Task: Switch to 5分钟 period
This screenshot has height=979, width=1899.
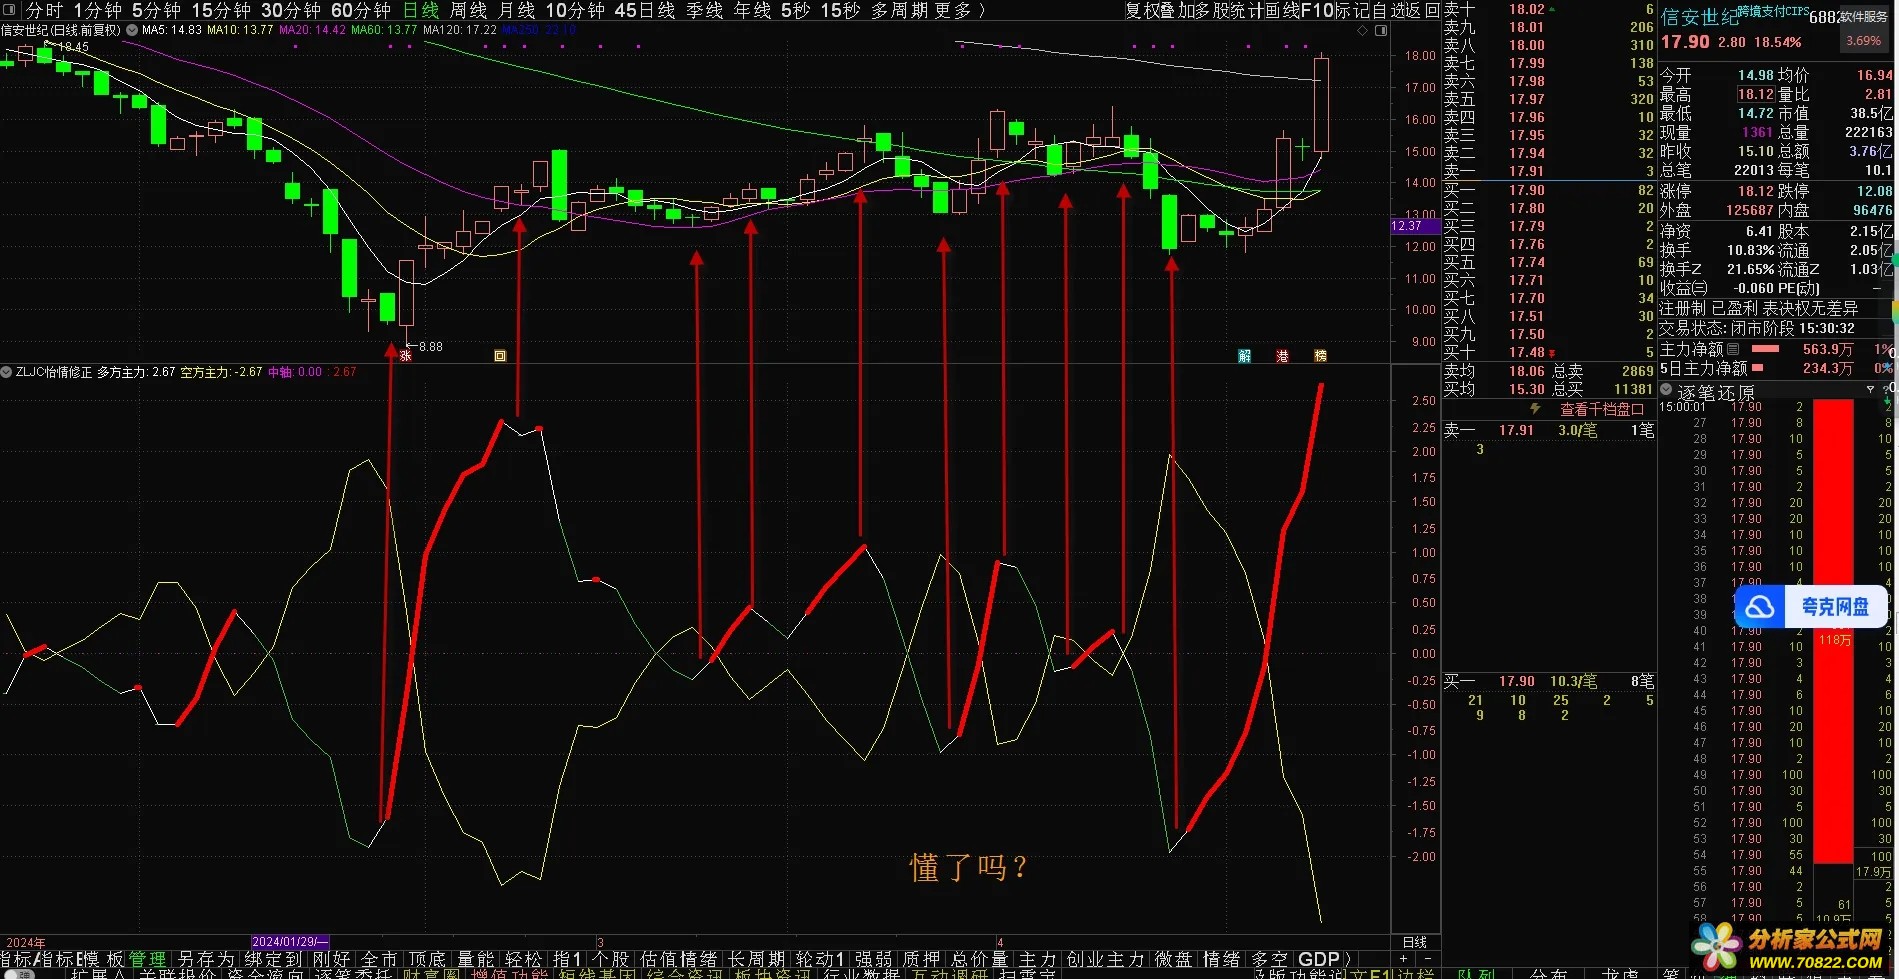Action: [156, 10]
